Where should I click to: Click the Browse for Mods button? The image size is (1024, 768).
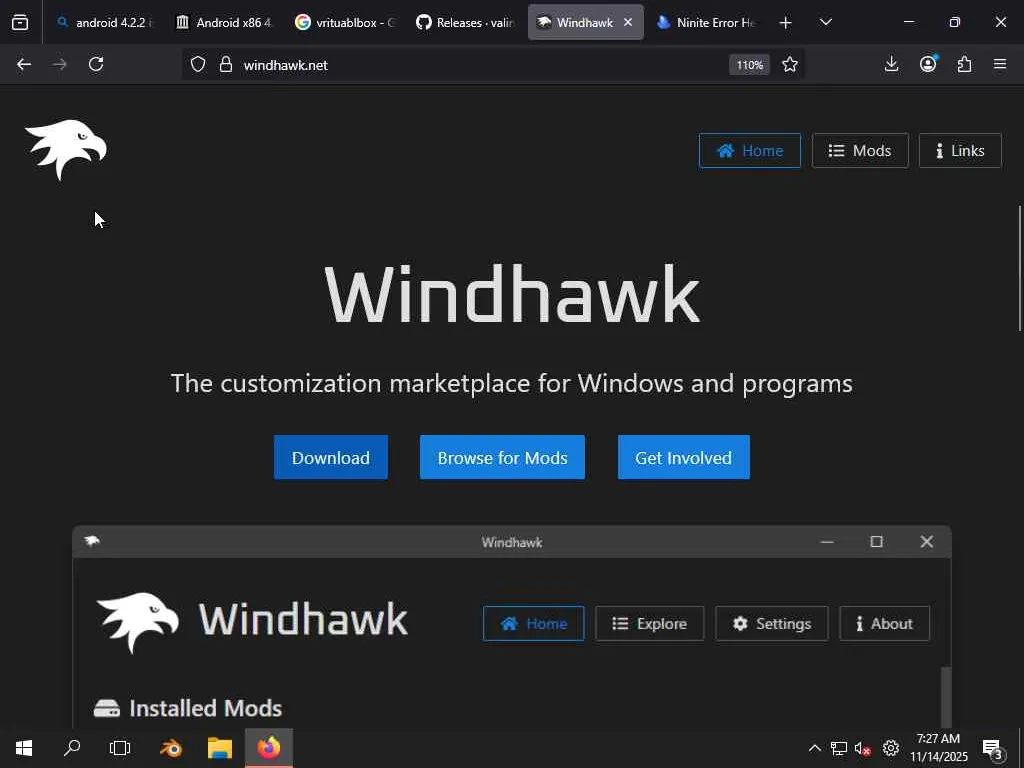click(x=502, y=457)
